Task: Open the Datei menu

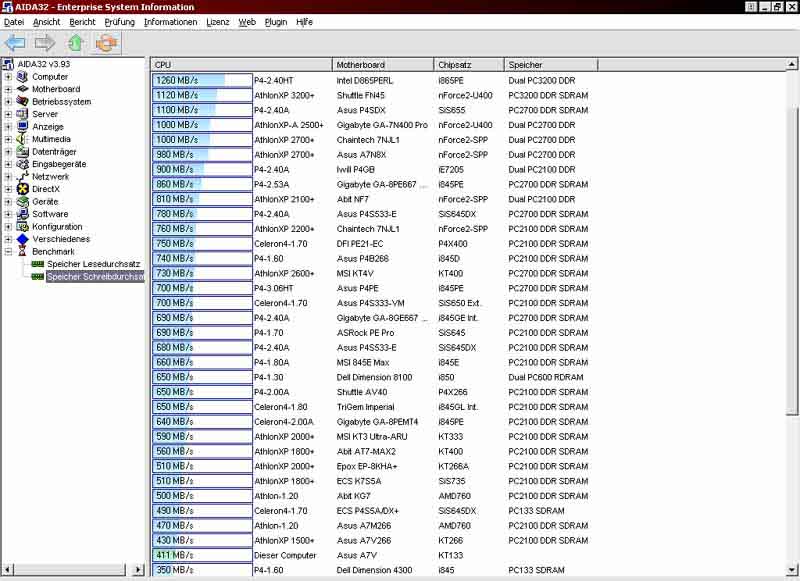Action: tap(14, 22)
